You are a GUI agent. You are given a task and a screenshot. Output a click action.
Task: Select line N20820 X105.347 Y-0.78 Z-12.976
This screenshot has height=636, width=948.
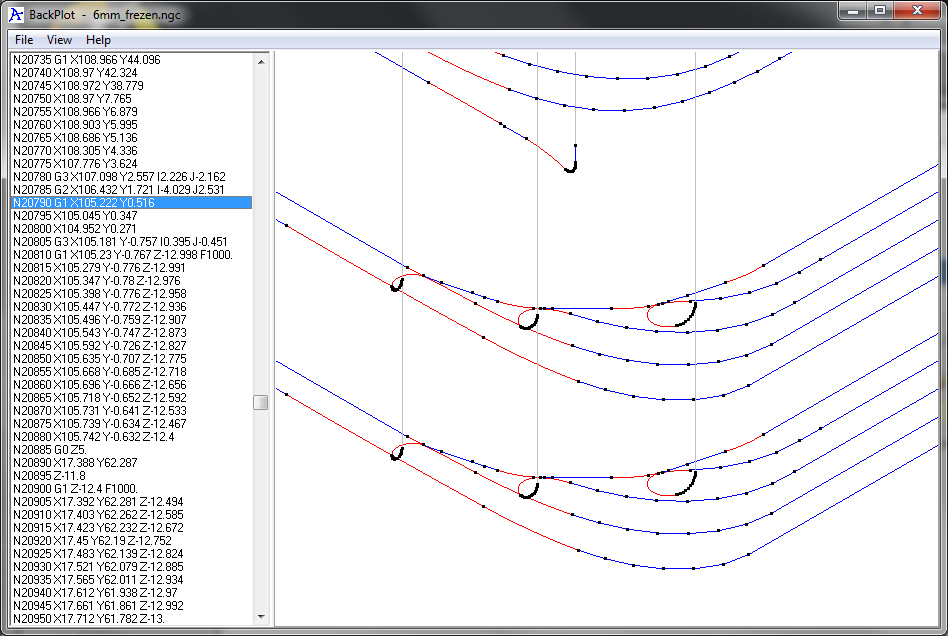(131, 281)
